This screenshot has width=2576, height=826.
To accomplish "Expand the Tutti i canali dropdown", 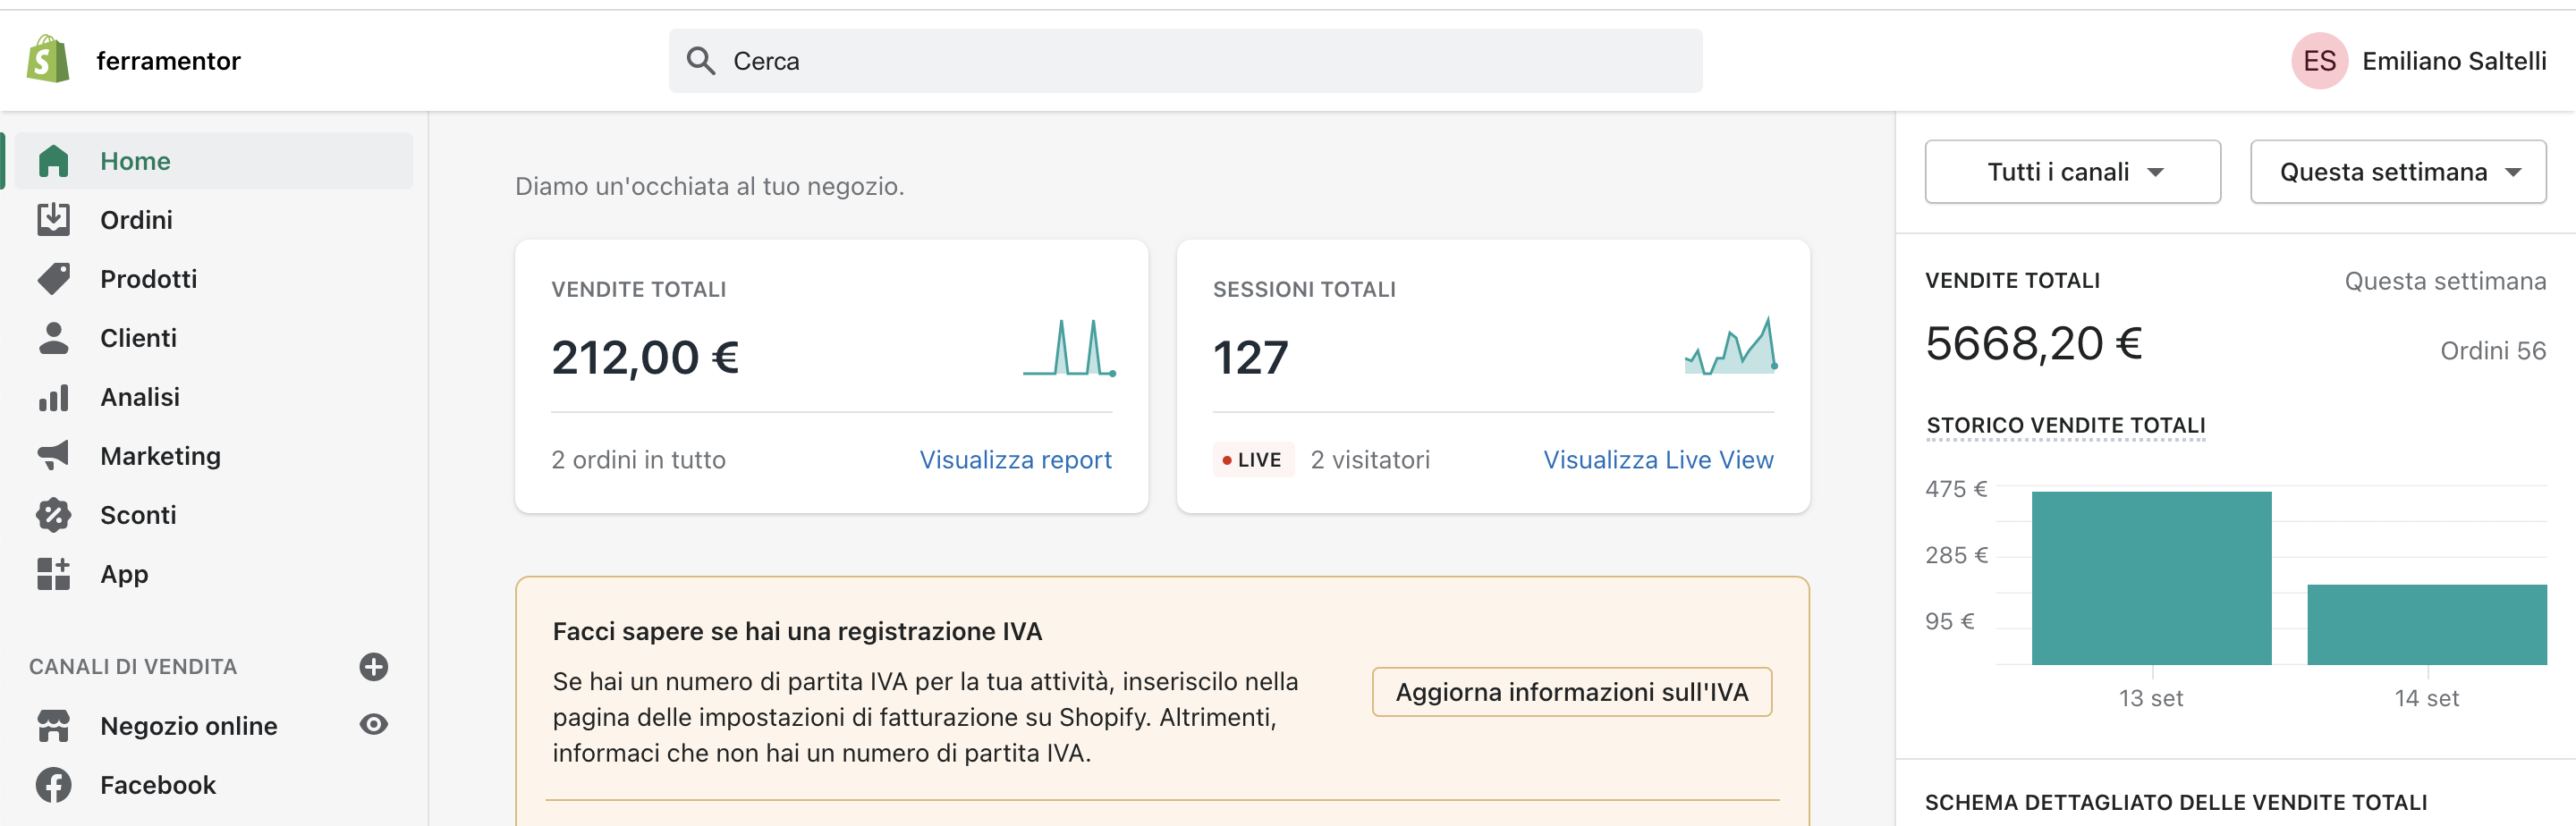I will (2072, 172).
